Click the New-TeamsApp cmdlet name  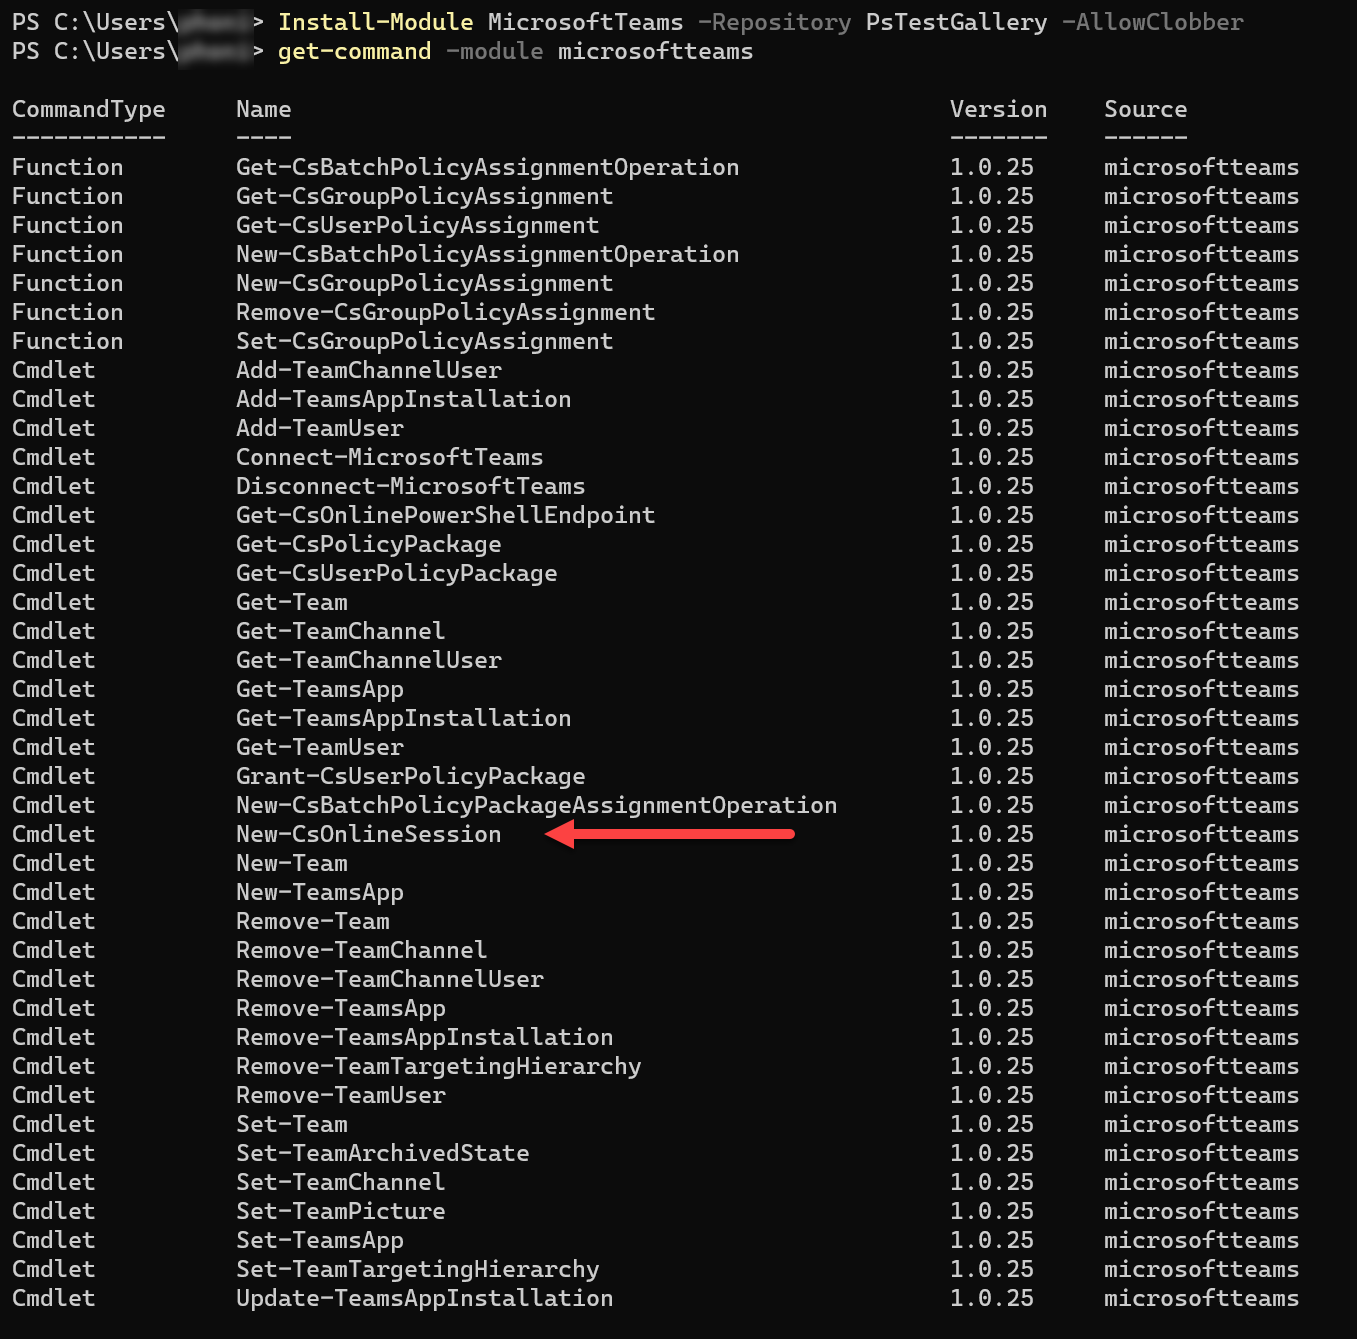click(320, 892)
